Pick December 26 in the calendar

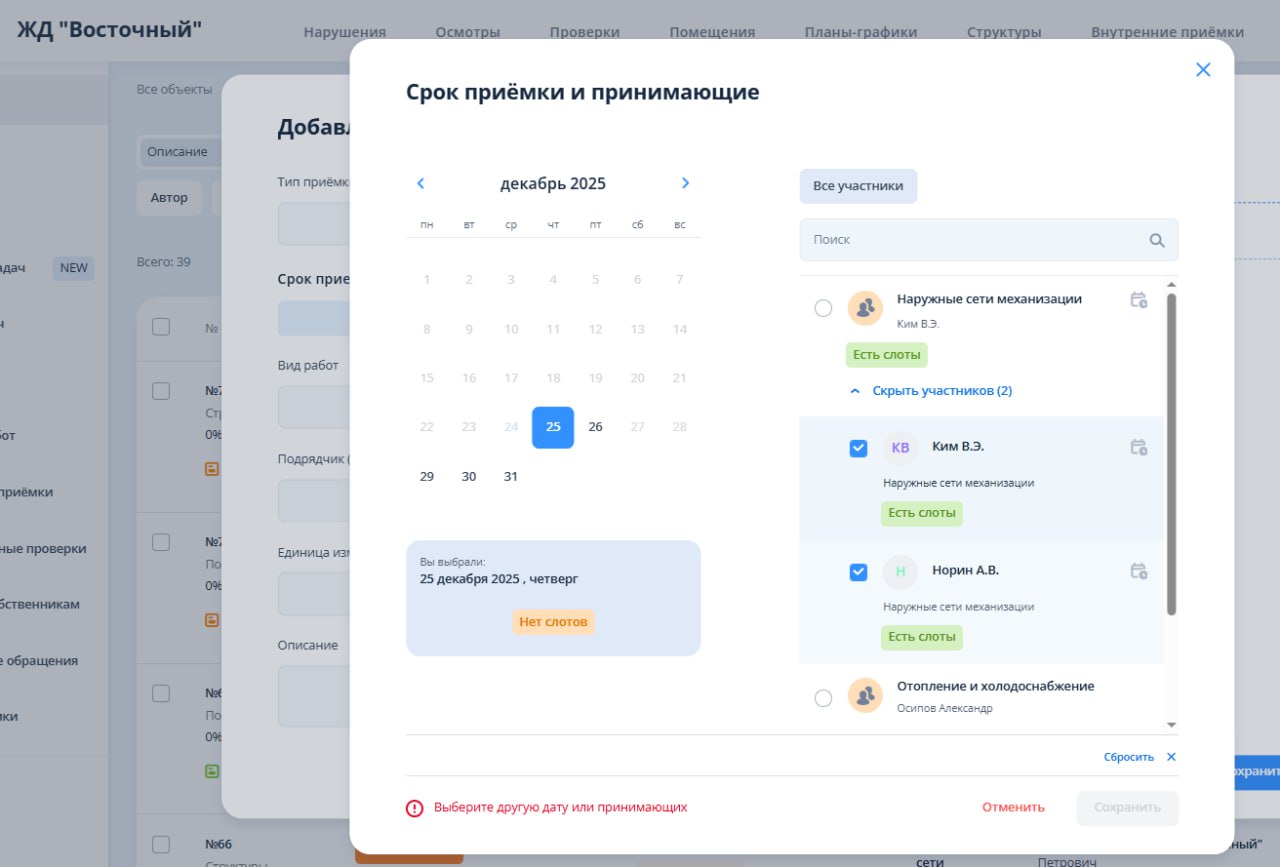click(x=595, y=427)
